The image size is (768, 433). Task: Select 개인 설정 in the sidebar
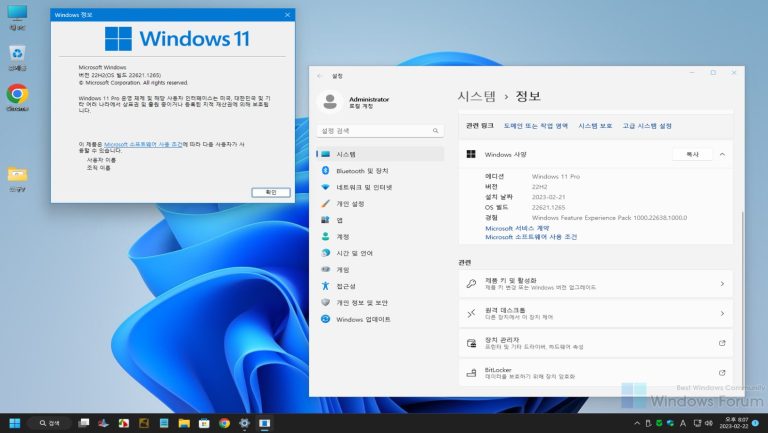(380, 204)
